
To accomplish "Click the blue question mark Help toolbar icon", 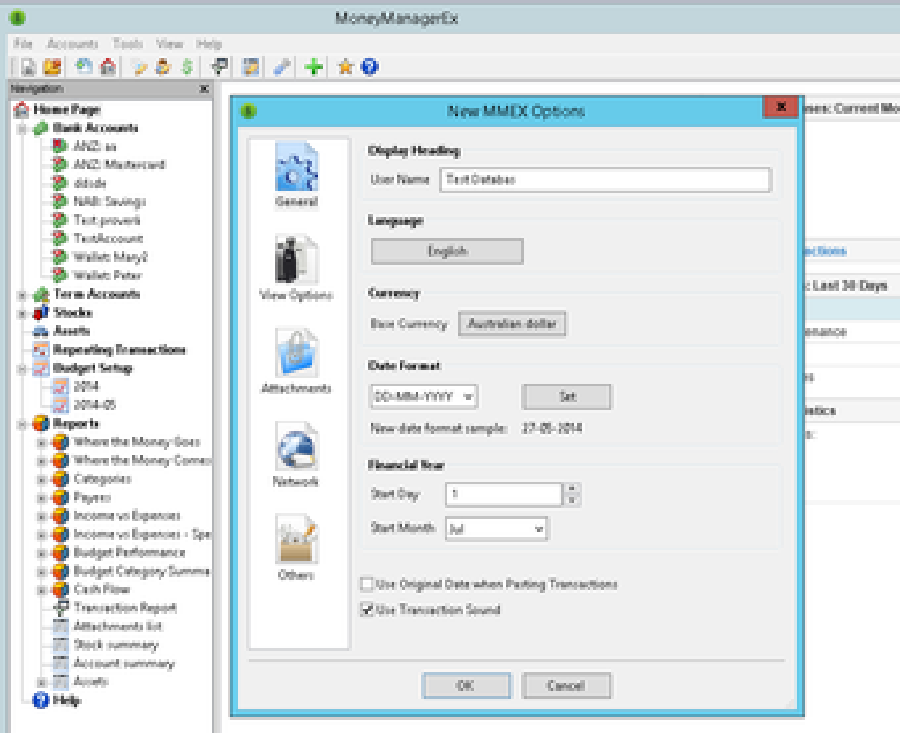I will click(x=370, y=67).
